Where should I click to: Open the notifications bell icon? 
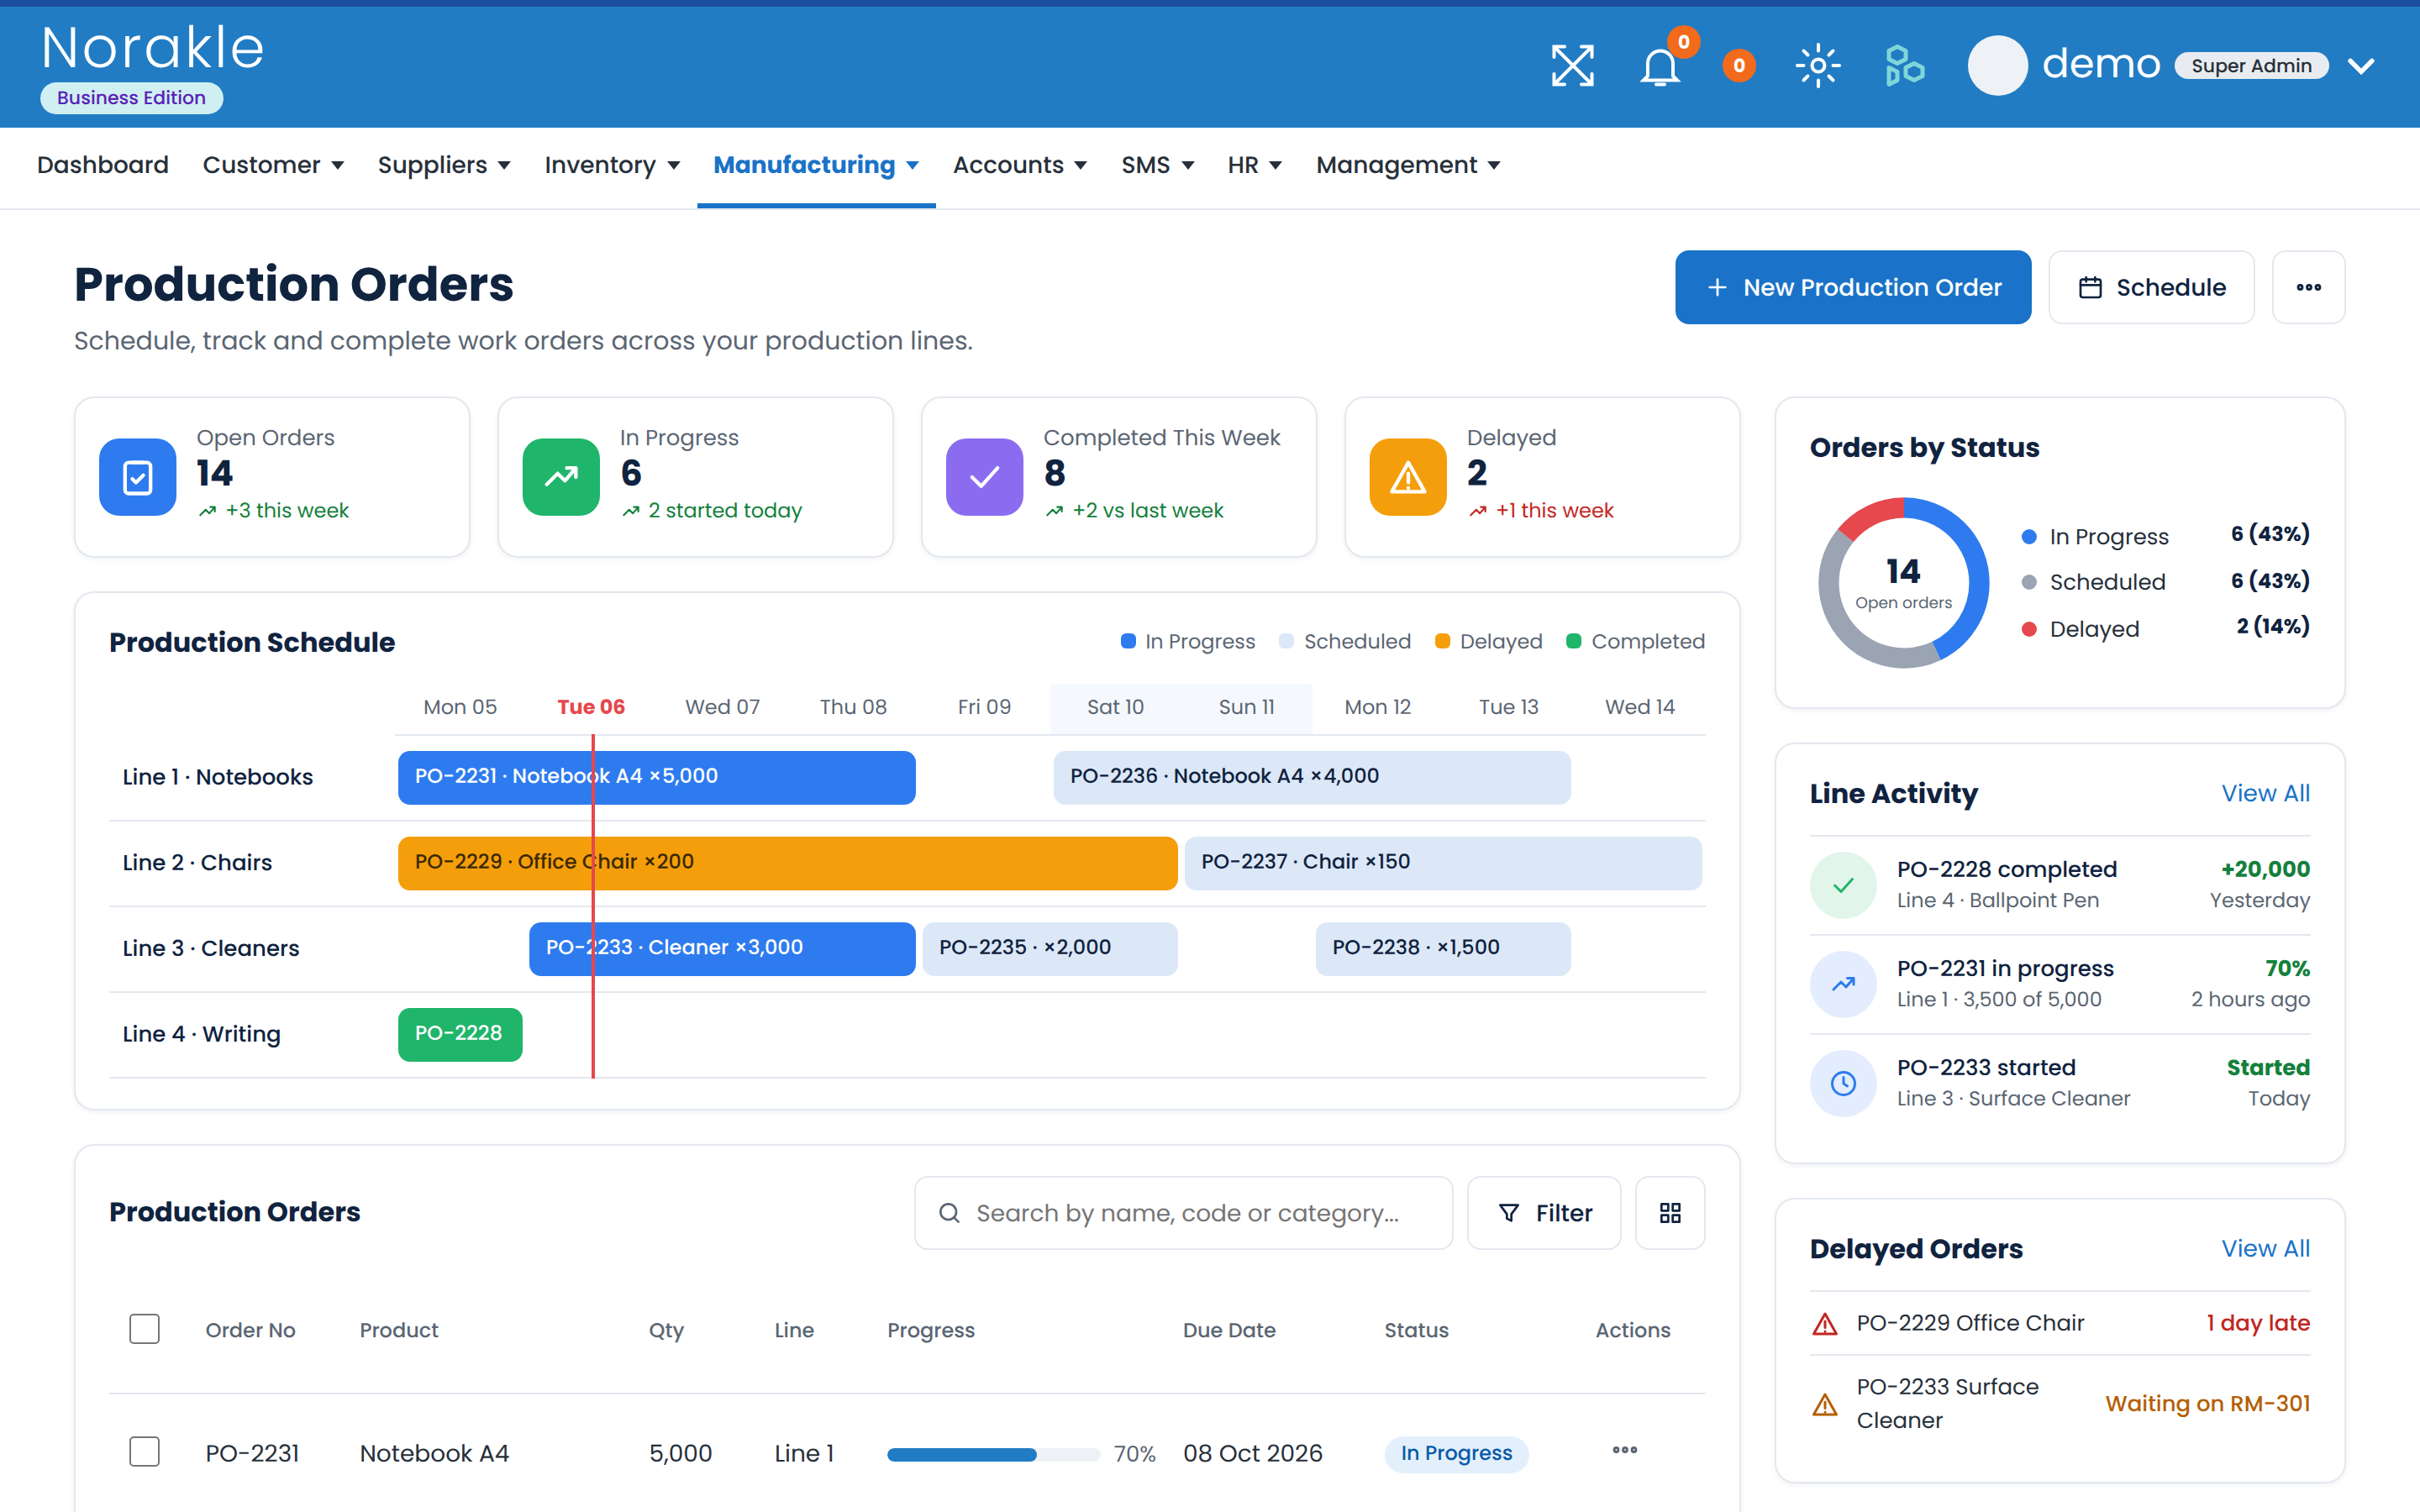[1660, 67]
